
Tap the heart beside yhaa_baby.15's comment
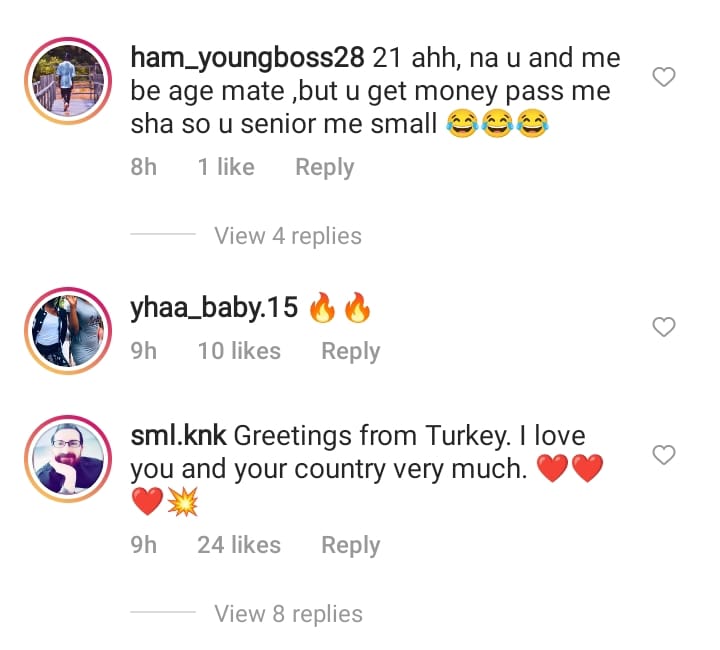click(x=664, y=327)
